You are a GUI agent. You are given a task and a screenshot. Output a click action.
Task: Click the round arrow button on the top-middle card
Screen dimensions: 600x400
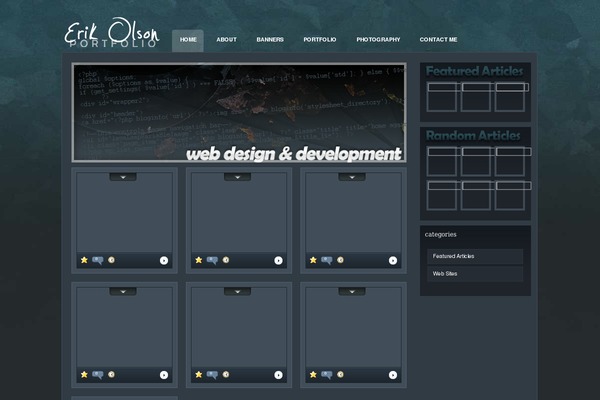click(278, 261)
